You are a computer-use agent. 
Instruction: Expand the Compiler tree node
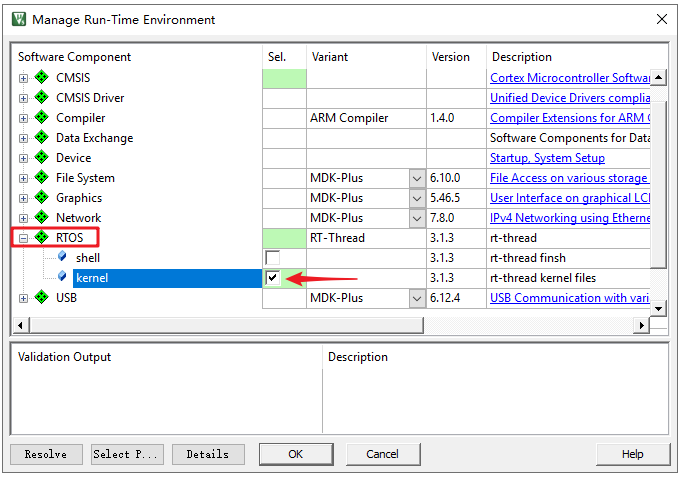click(23, 118)
